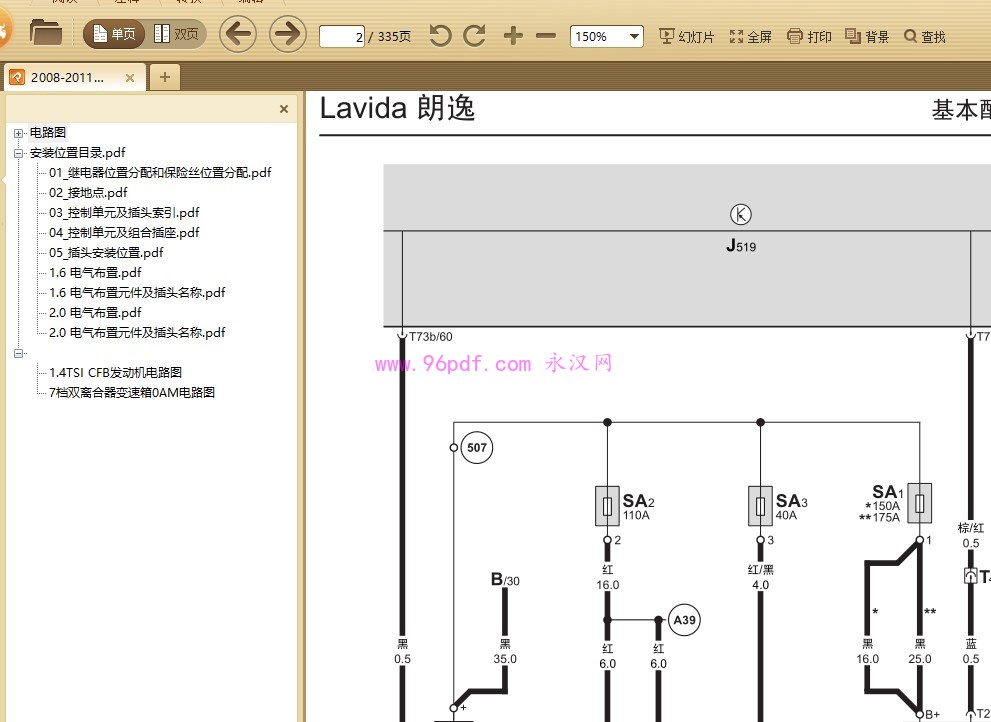The height and width of the screenshot is (722, 991).
Task: Open a file with the folder icon
Action: [x=46, y=33]
